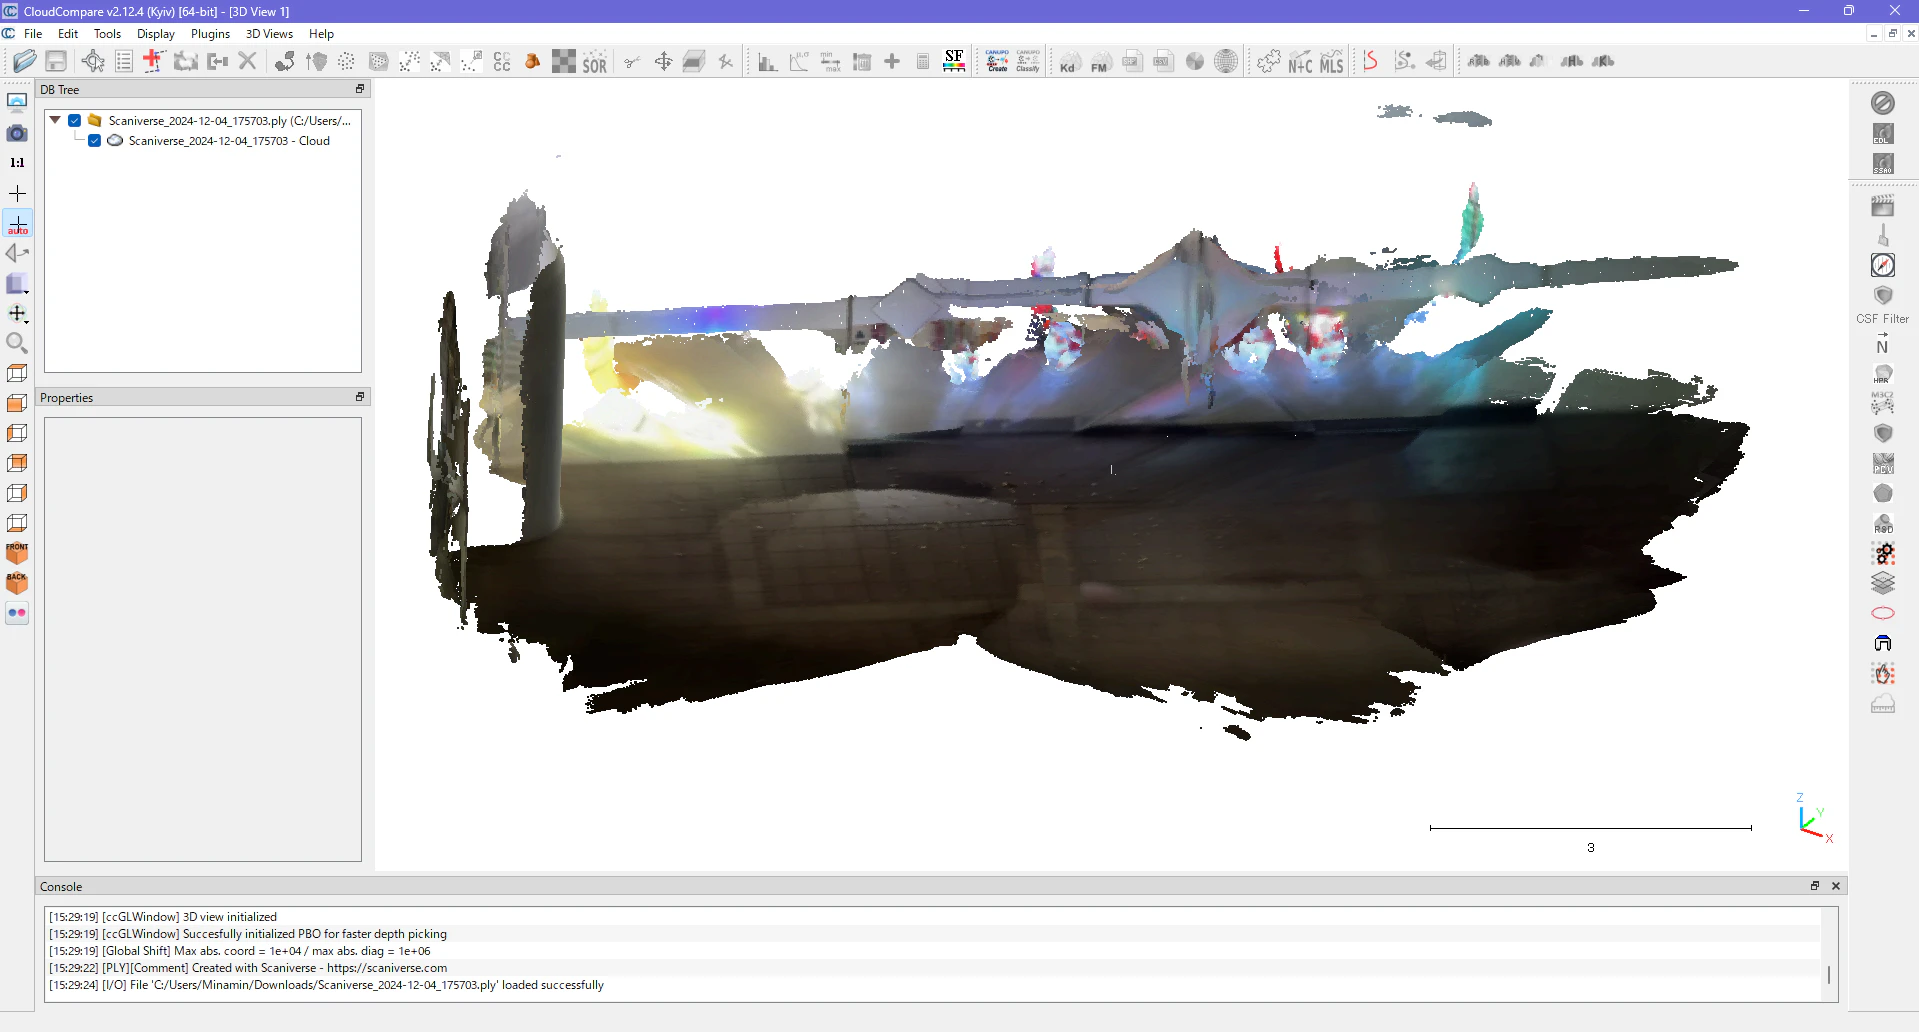Click the SOR noise filter icon
This screenshot has height=1032, width=1919.
click(x=595, y=62)
